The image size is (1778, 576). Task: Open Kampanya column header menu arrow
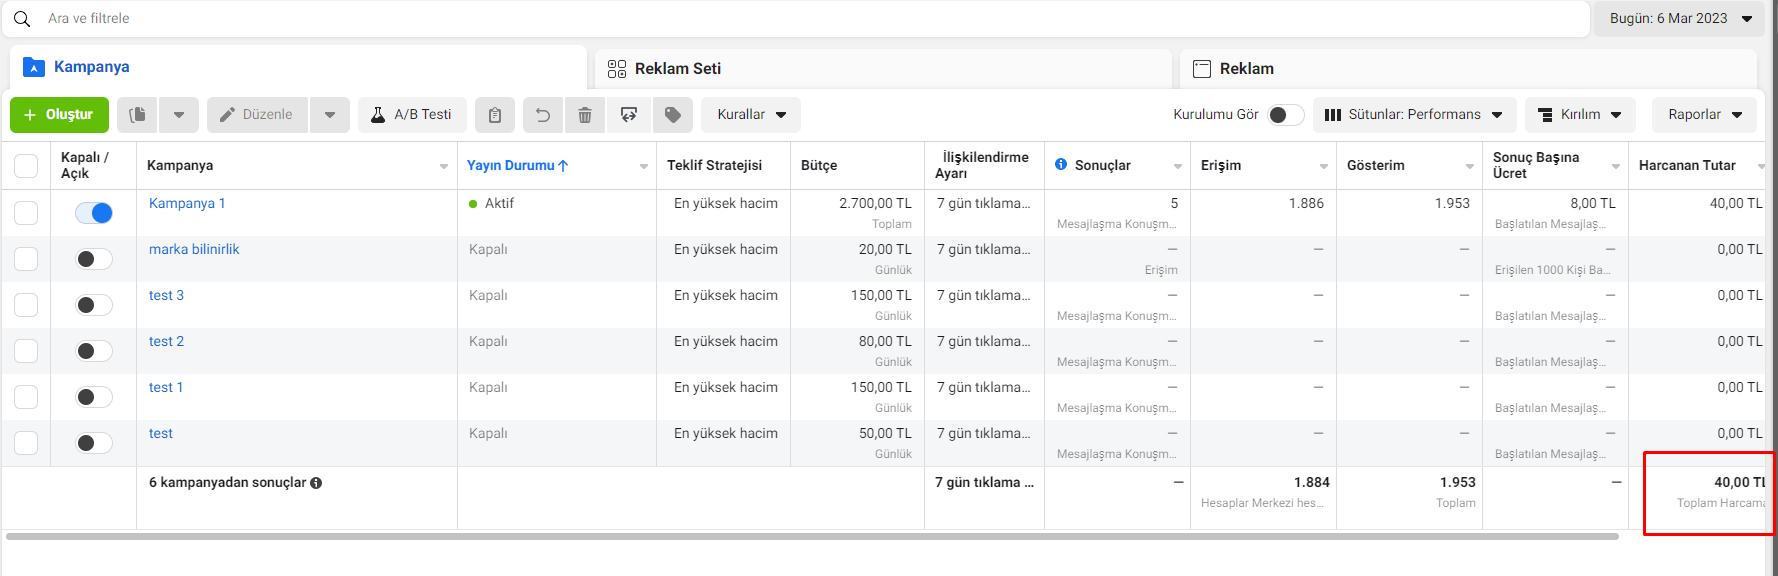[x=444, y=166]
